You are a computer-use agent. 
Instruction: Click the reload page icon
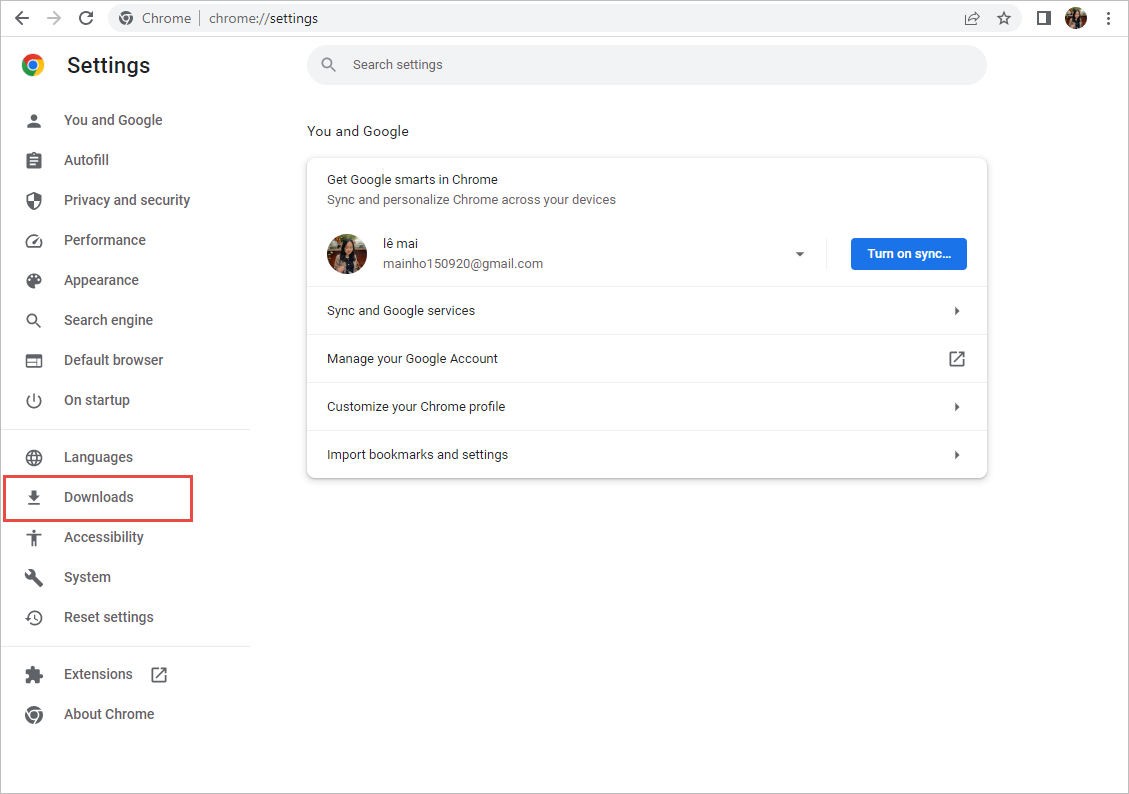click(x=86, y=18)
